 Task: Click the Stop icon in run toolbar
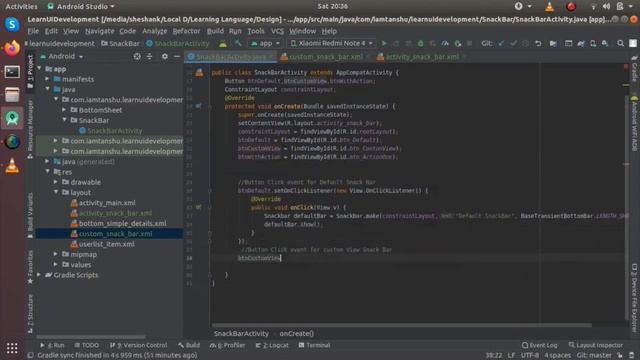coord(470,43)
